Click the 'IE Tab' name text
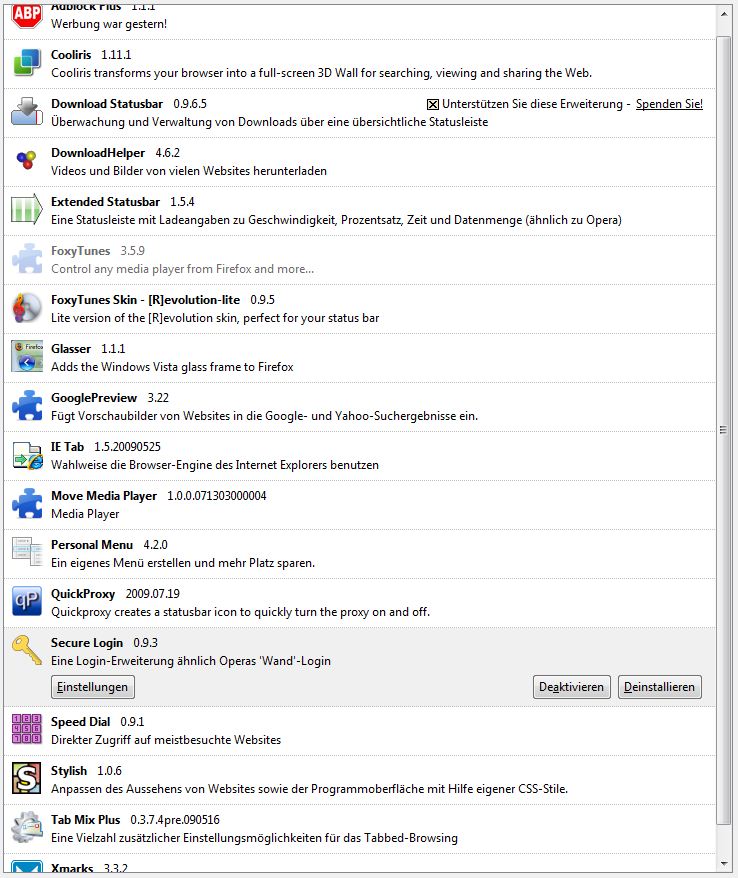The image size is (738, 878). [67, 447]
